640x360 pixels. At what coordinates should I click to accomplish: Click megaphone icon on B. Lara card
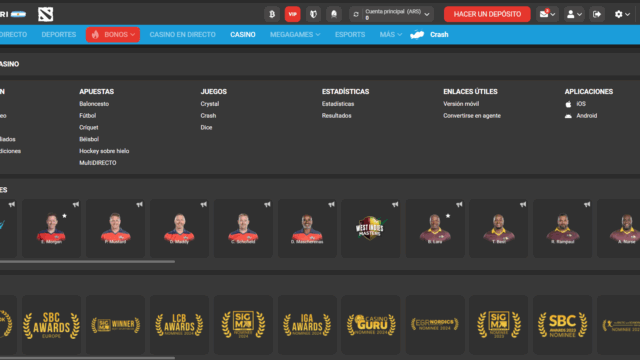point(459,204)
